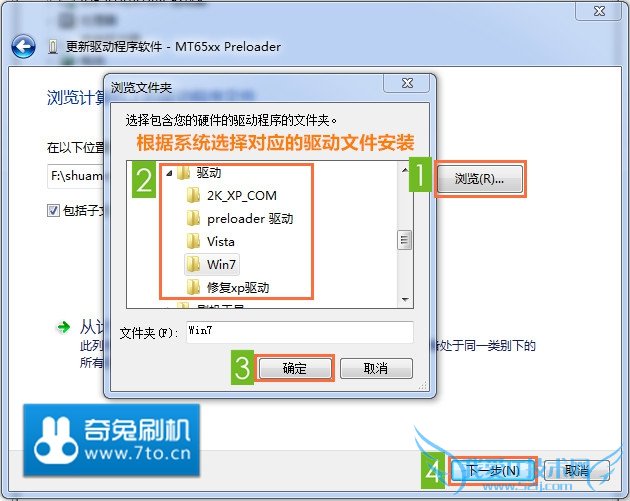Click the scroll down arrow in folder tree

point(405,300)
